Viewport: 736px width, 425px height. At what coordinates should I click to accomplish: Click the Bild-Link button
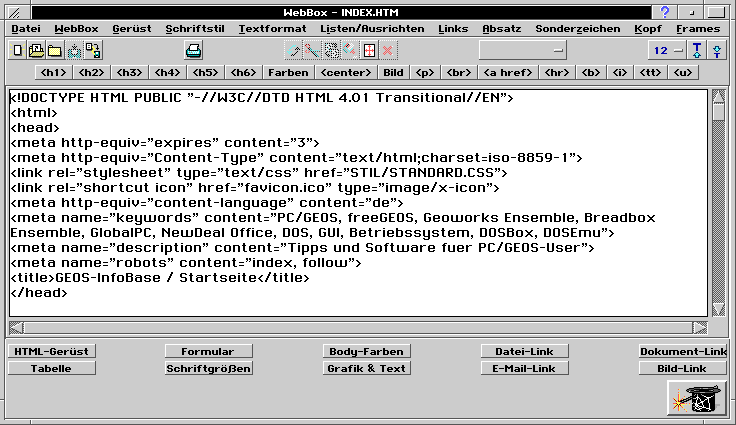[x=683, y=368]
